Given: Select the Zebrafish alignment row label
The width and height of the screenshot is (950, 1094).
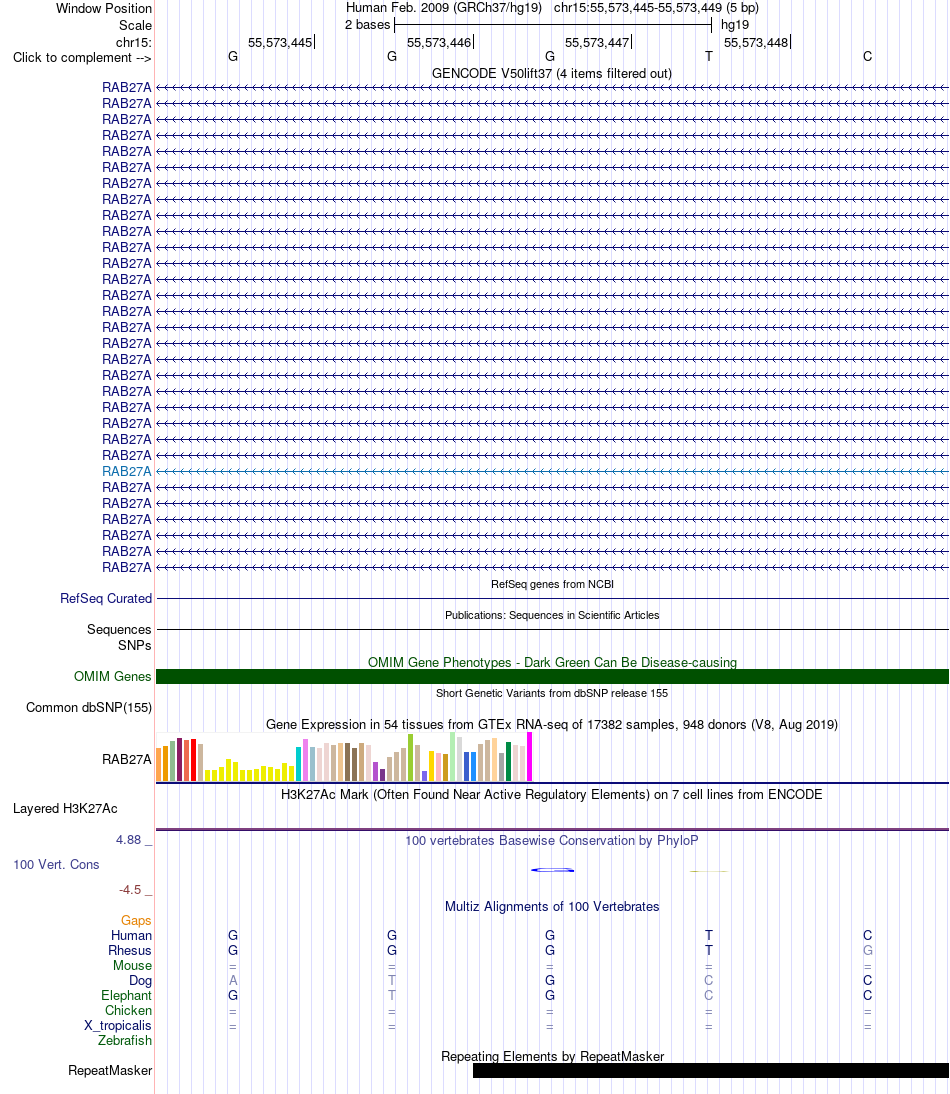Looking at the screenshot, I should (125, 1040).
